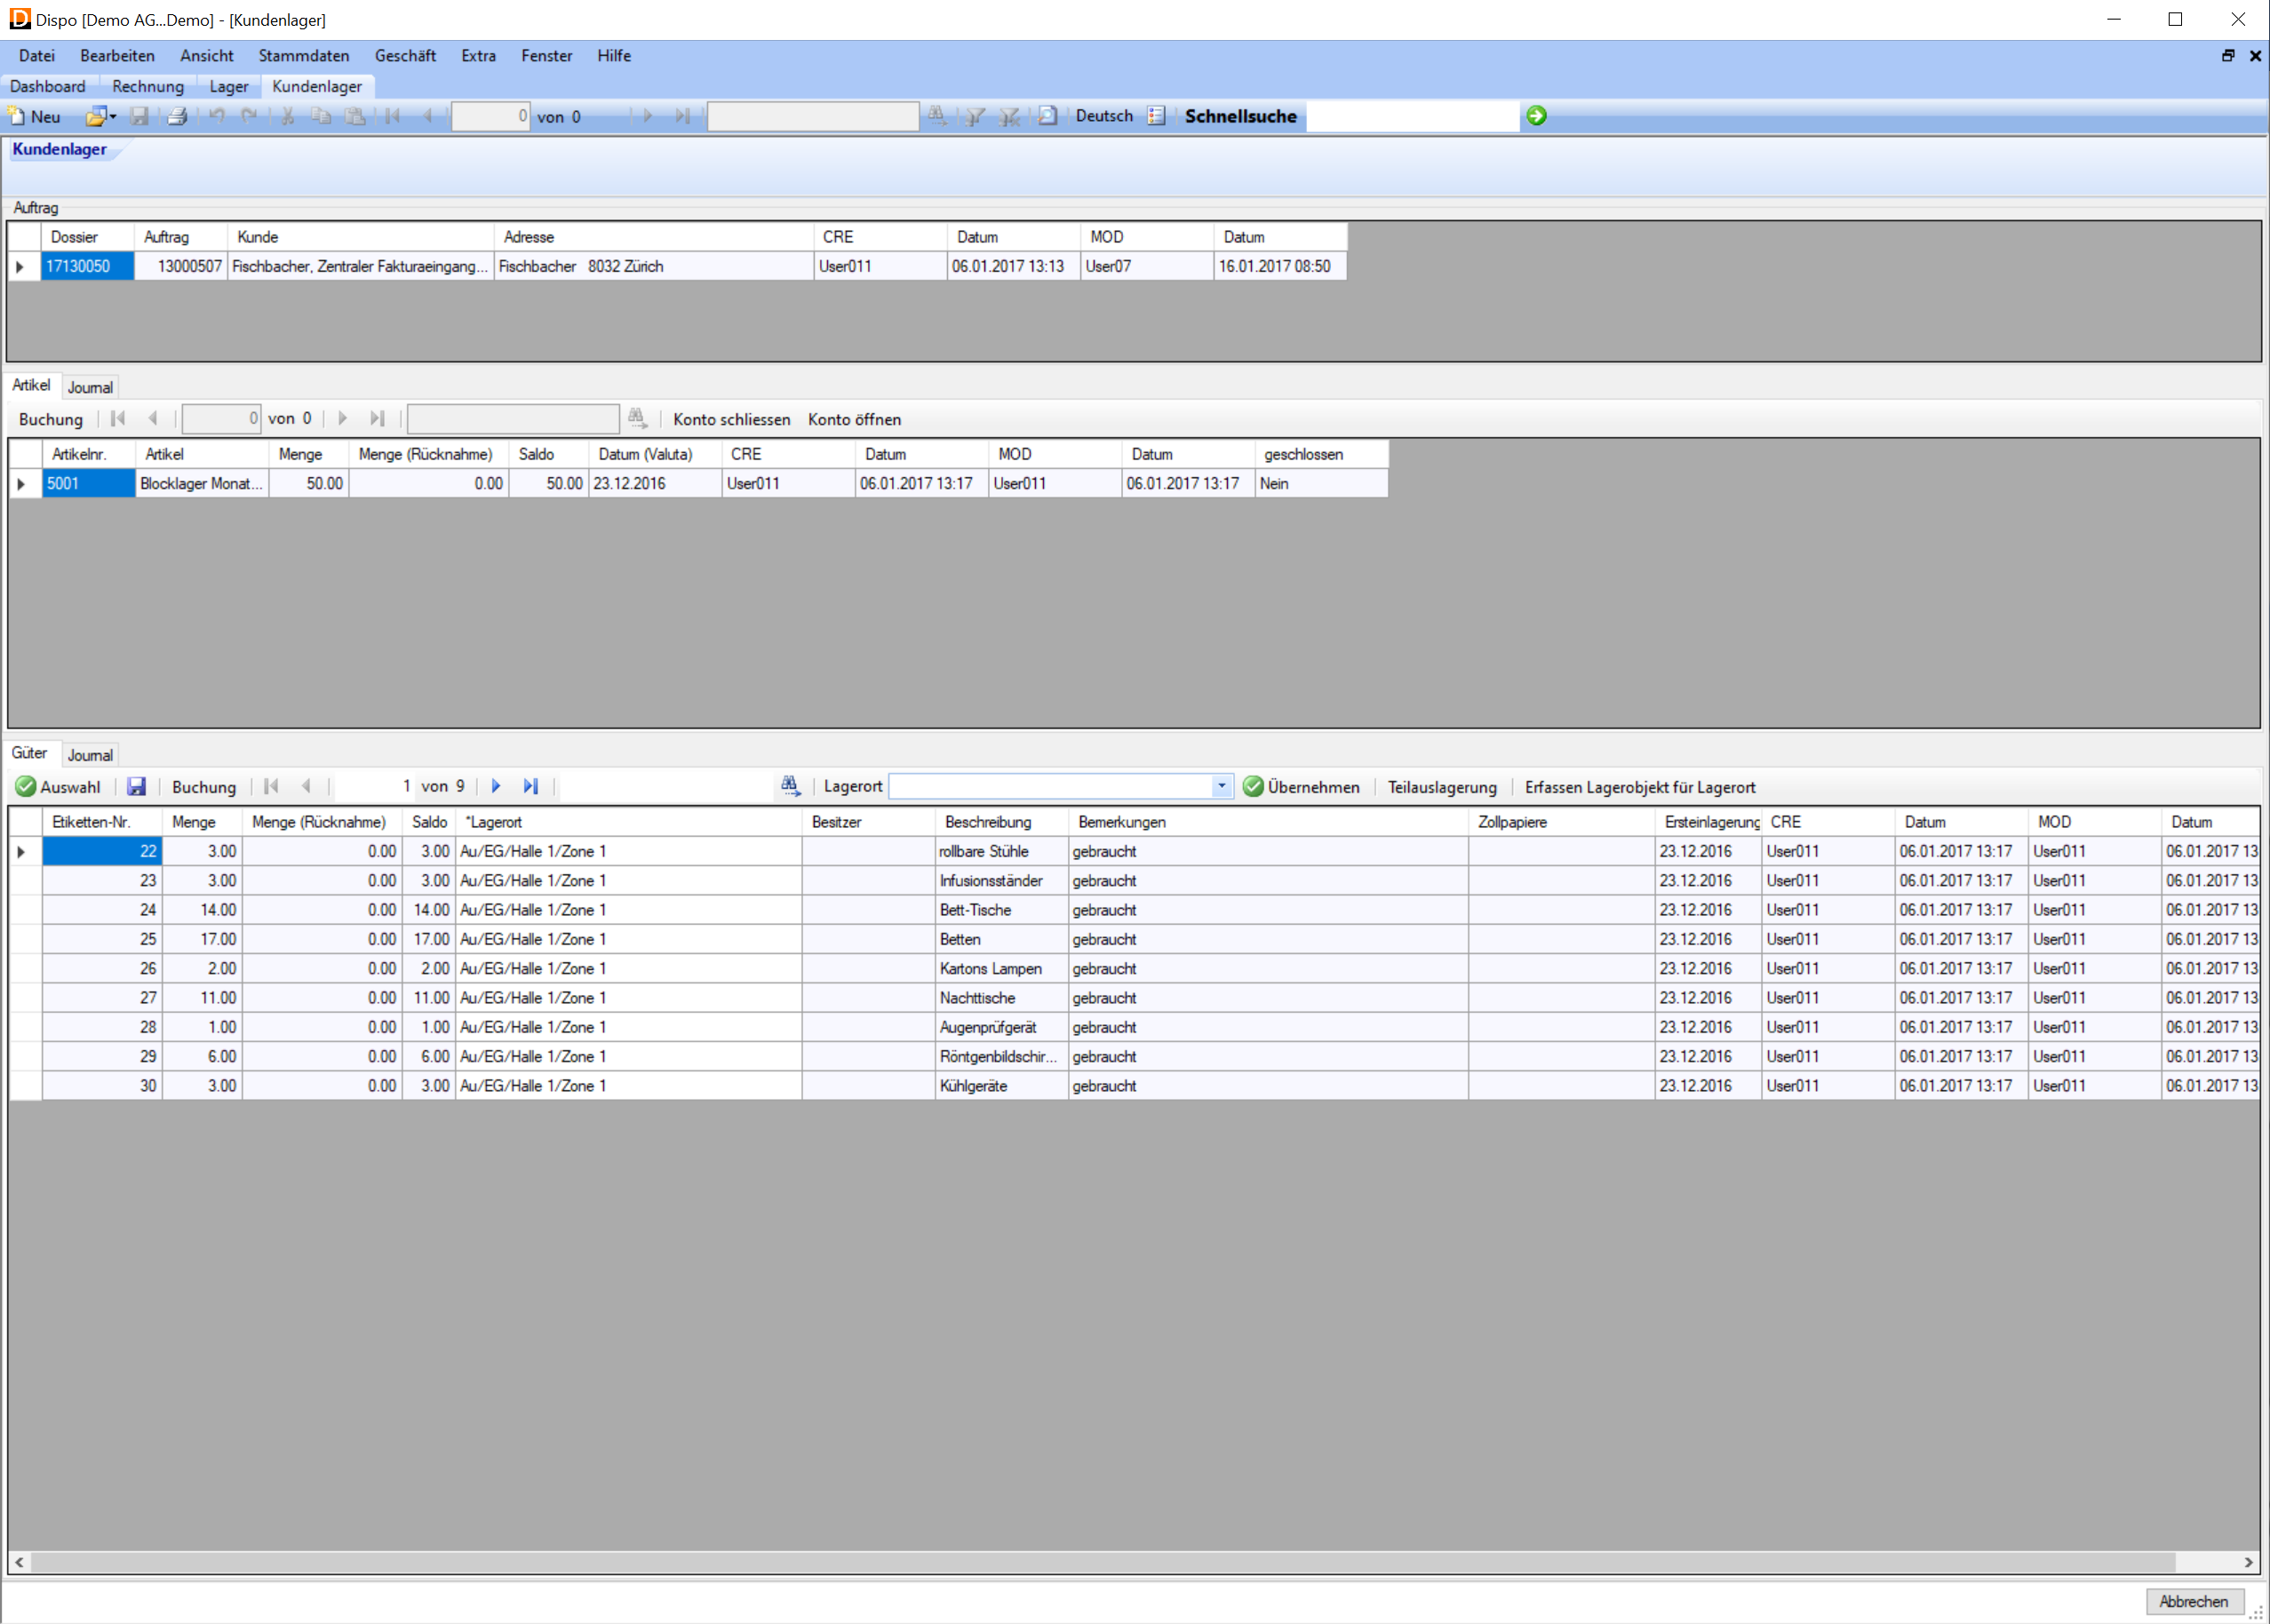Click the Kühlgeräte description cell
2270x1624 pixels.
click(1001, 1085)
